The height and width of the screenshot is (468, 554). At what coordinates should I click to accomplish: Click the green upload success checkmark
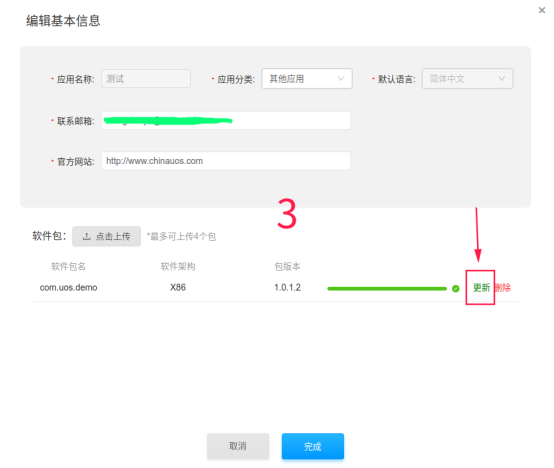click(x=455, y=289)
